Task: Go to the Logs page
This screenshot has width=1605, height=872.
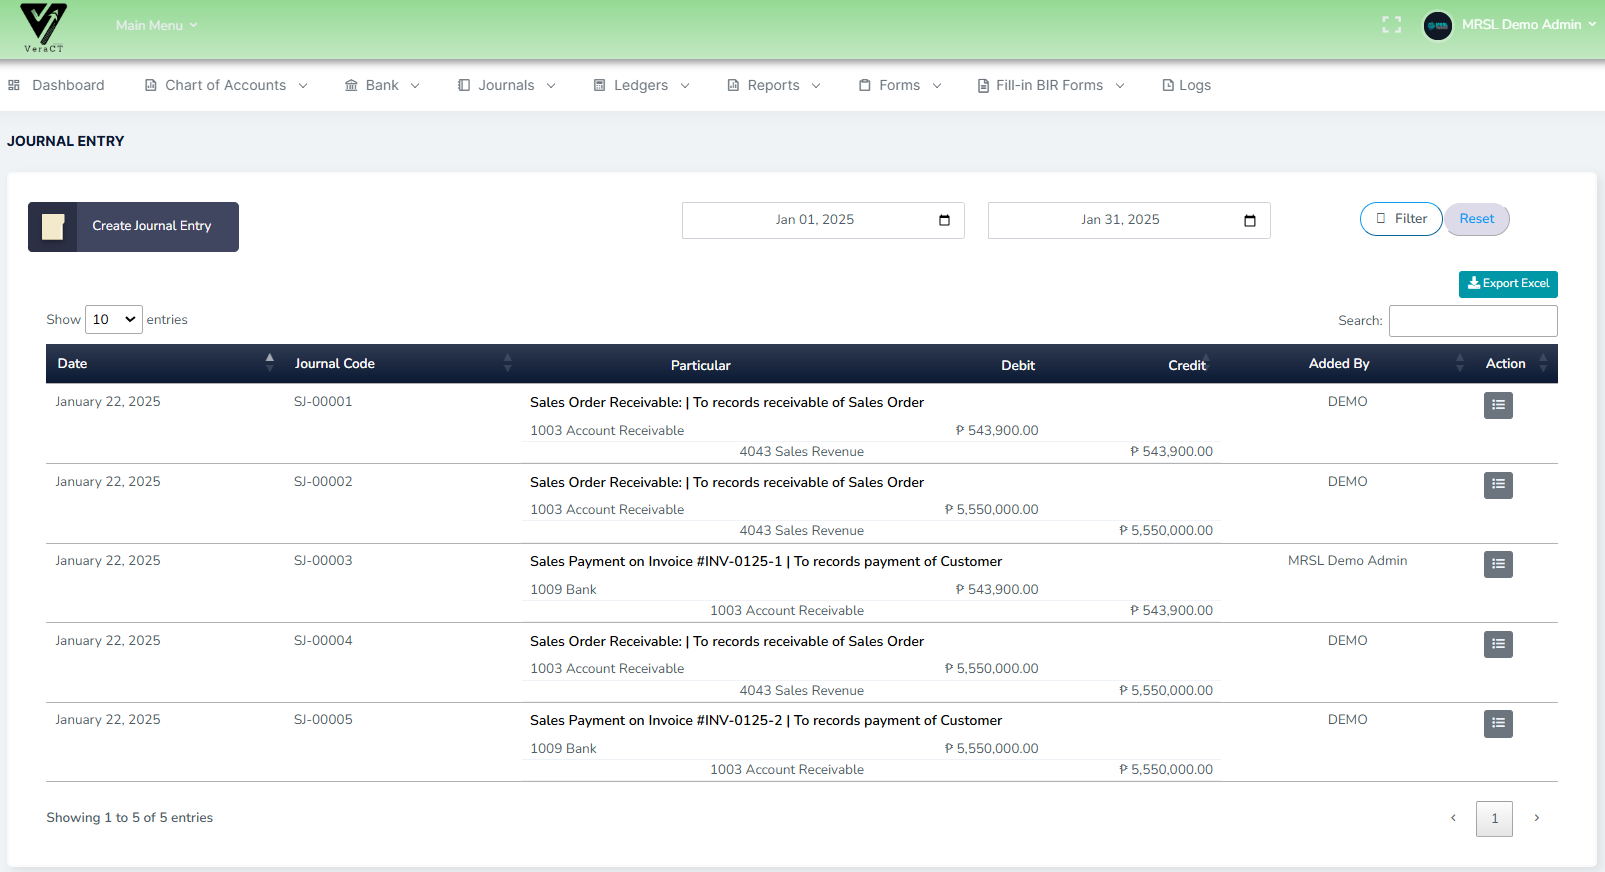Action: coord(1186,86)
